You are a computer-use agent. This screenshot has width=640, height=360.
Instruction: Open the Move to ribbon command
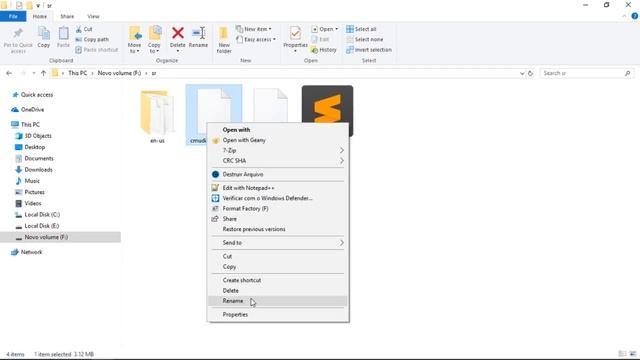click(134, 40)
